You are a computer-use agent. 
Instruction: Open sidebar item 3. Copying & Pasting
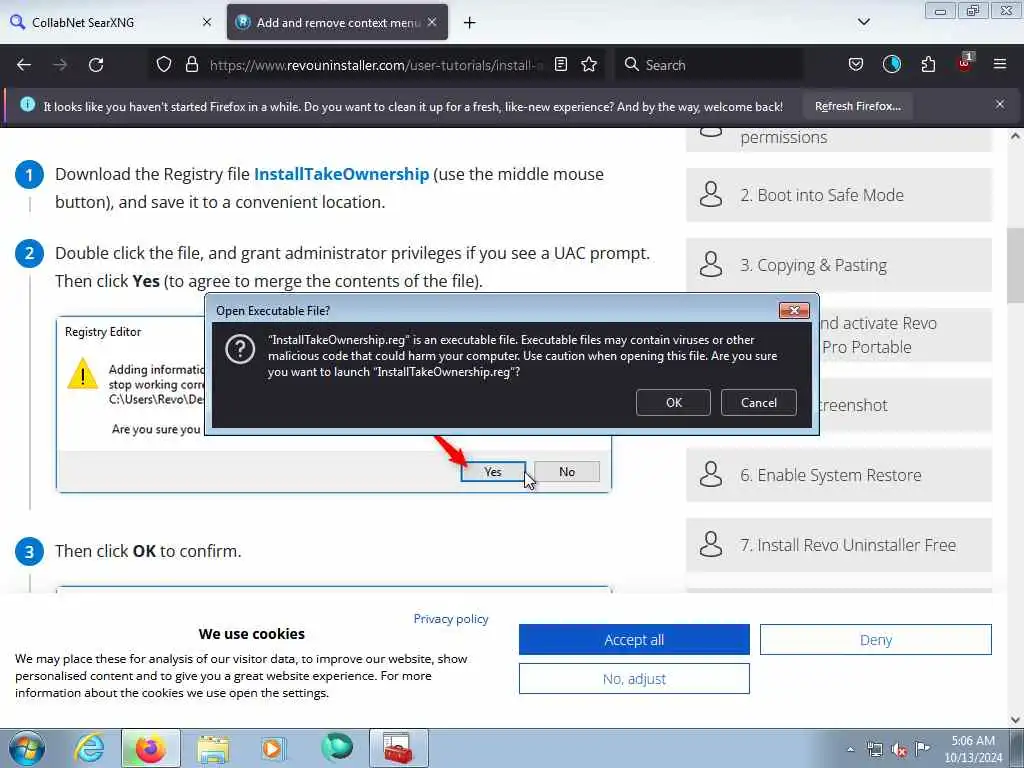(x=839, y=265)
